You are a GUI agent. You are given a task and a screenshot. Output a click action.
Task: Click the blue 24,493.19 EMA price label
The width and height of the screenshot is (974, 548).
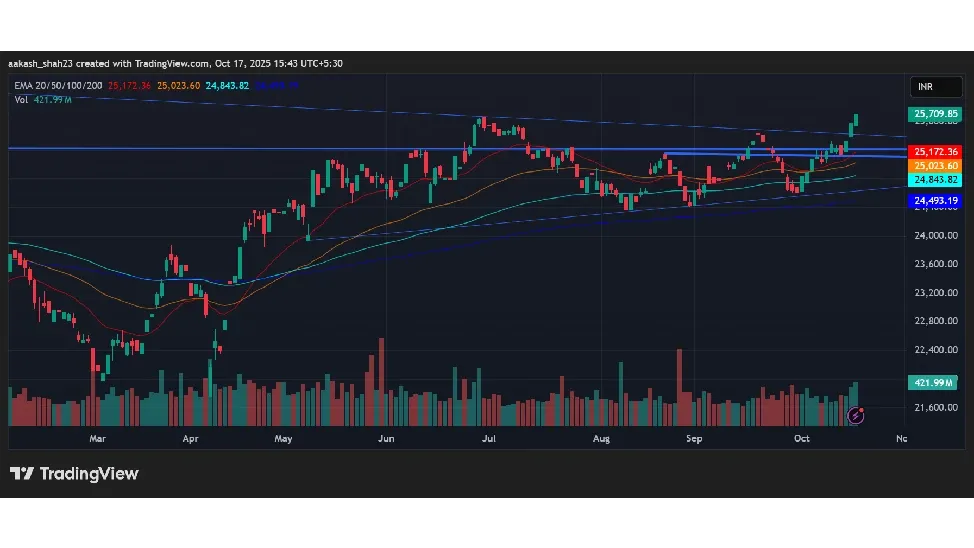click(x=934, y=201)
